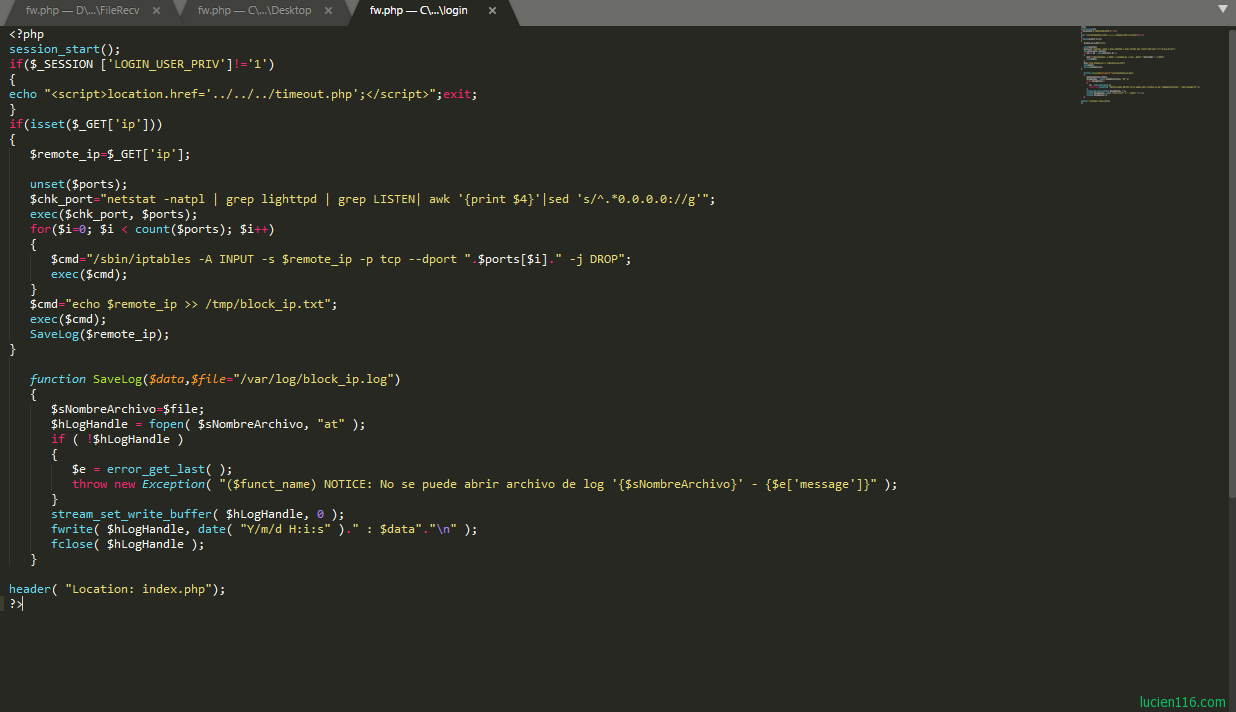Click the netstat command string line
This screenshot has width=1236, height=712.
[372, 199]
